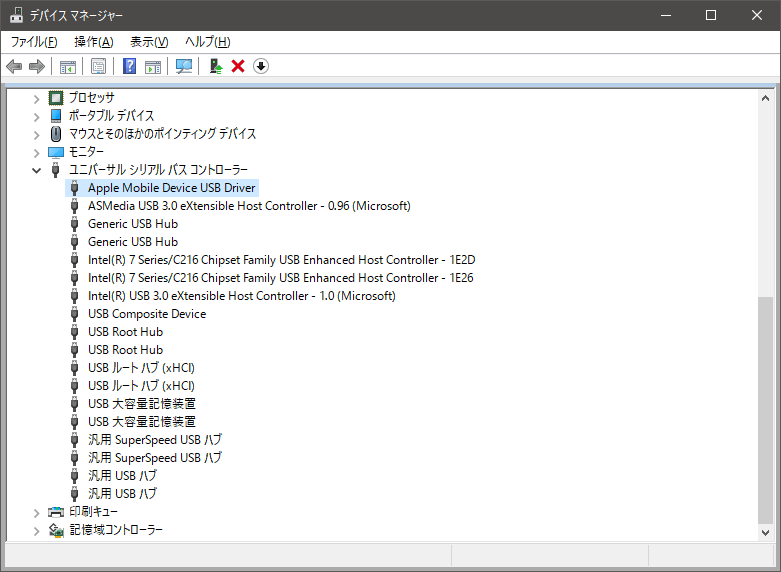Open the 操作(A) menu
781x572 pixels.
94,42
